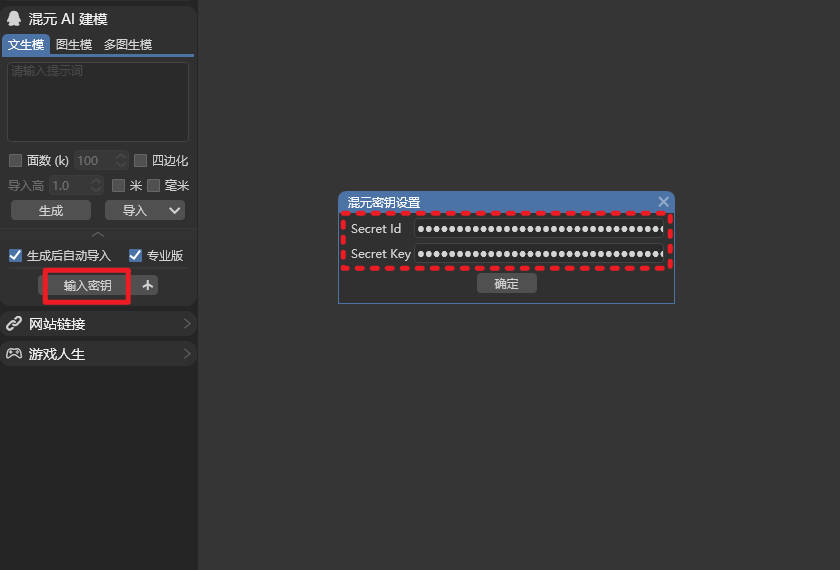Toggle the 专业版 checkbox
The width and height of the screenshot is (840, 570).
136,255
